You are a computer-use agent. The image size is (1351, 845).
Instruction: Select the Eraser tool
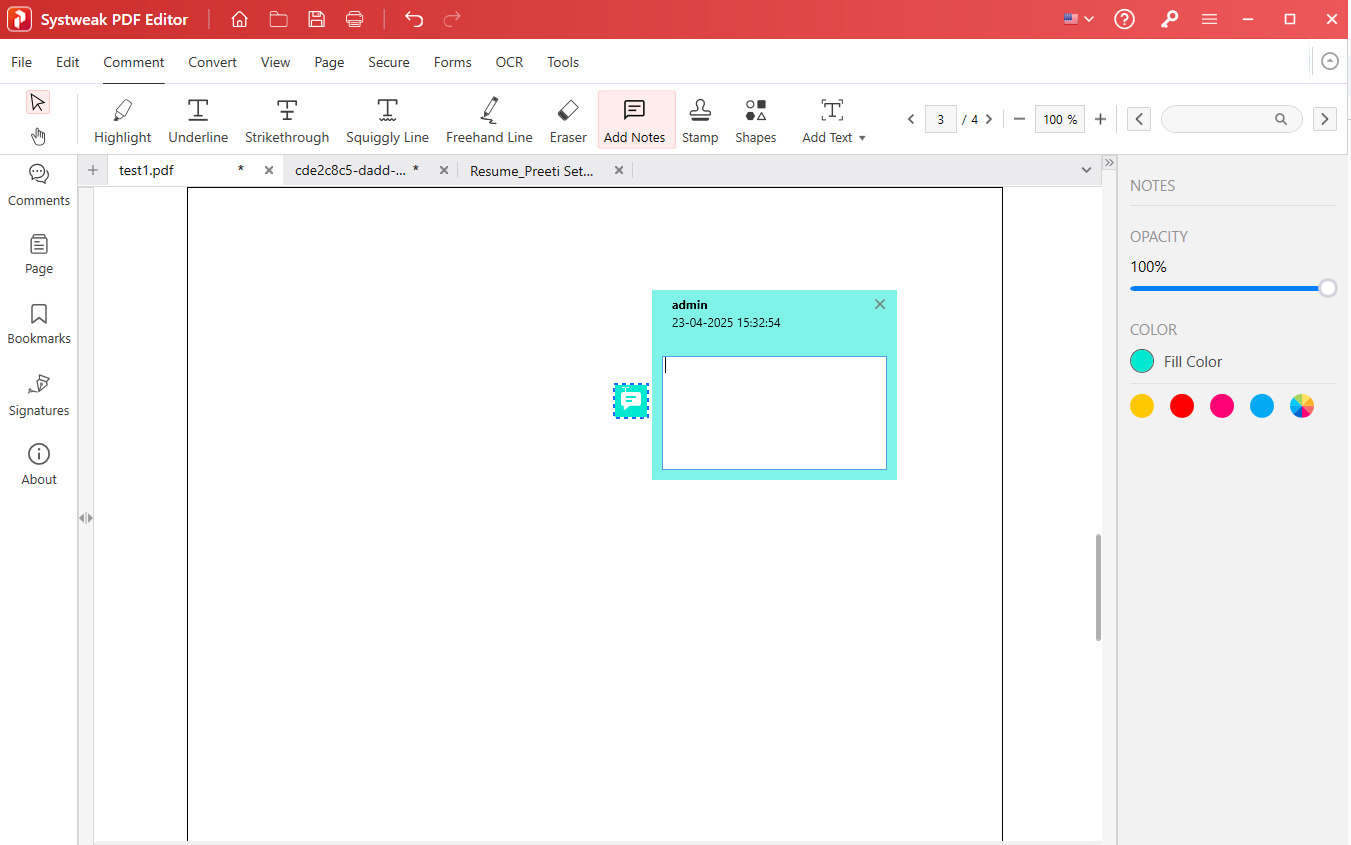(568, 120)
